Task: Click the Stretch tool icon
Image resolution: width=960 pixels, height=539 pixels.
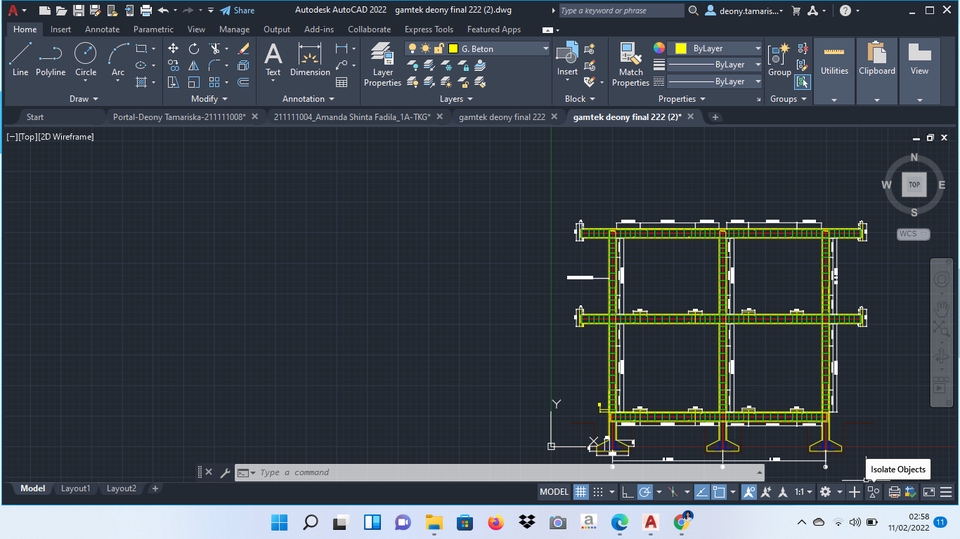Action: [173, 81]
